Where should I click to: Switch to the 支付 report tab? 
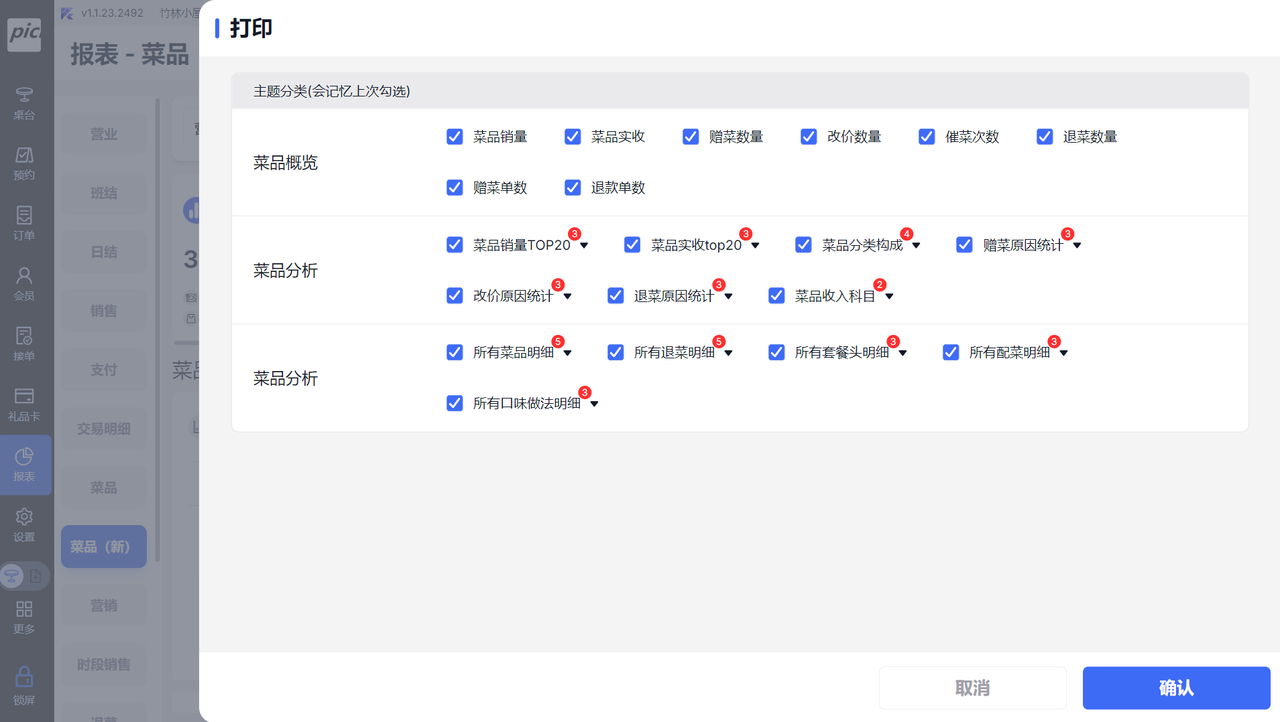coord(104,370)
